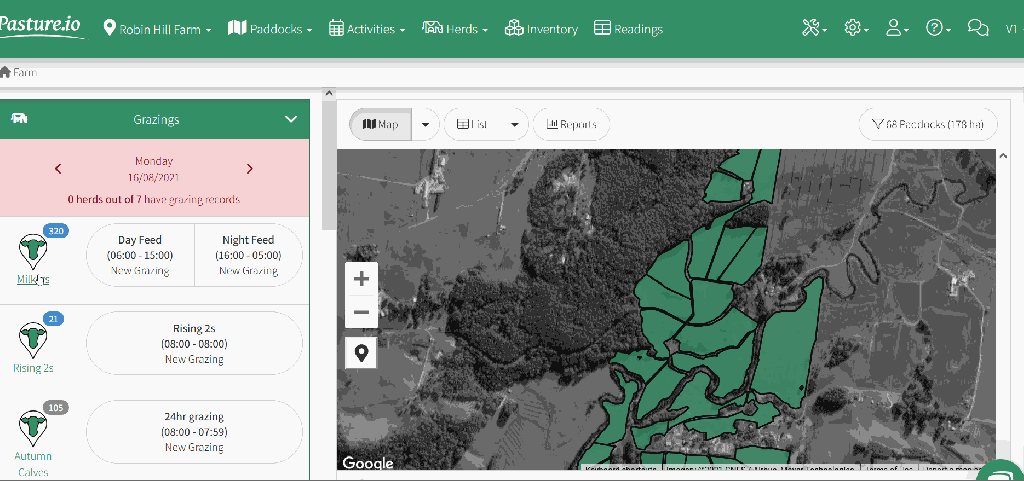Select the Milking Night Feed grazing
Image resolution: width=1024 pixels, height=481 pixels.
[x=248, y=255]
